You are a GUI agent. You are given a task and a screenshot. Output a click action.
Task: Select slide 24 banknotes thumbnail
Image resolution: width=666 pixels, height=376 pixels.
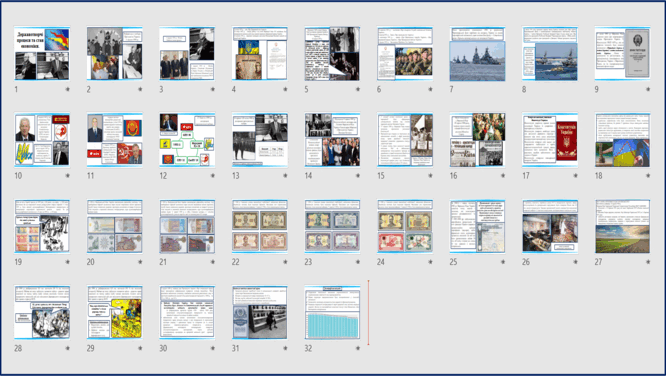405,226
